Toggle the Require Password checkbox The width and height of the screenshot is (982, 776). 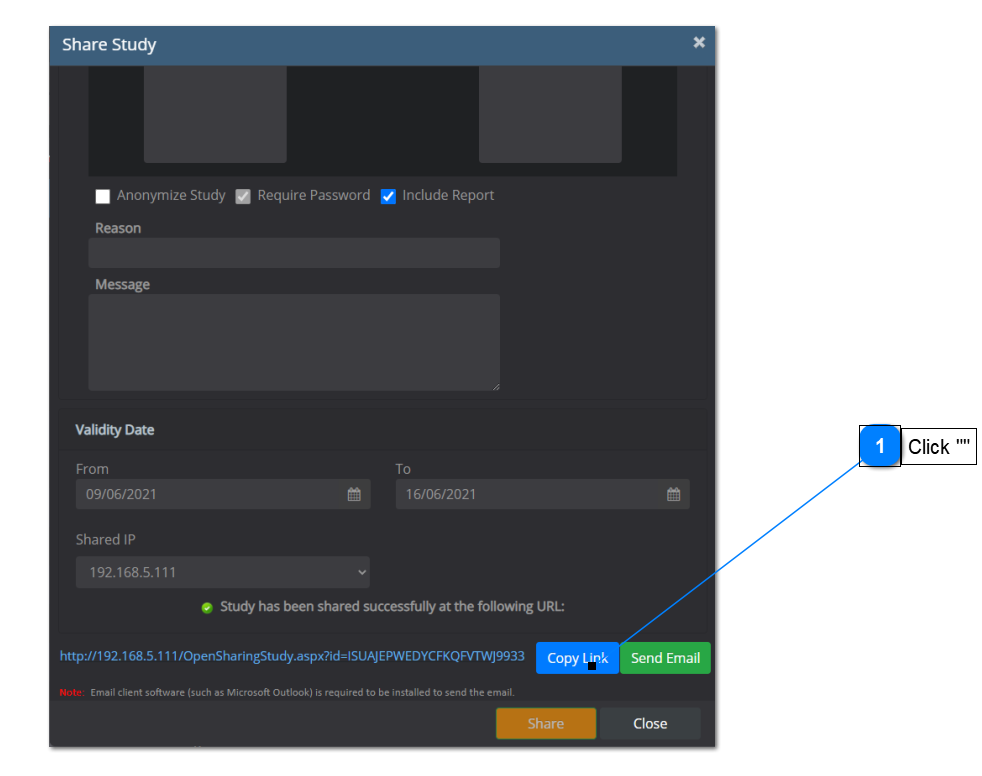tap(243, 196)
